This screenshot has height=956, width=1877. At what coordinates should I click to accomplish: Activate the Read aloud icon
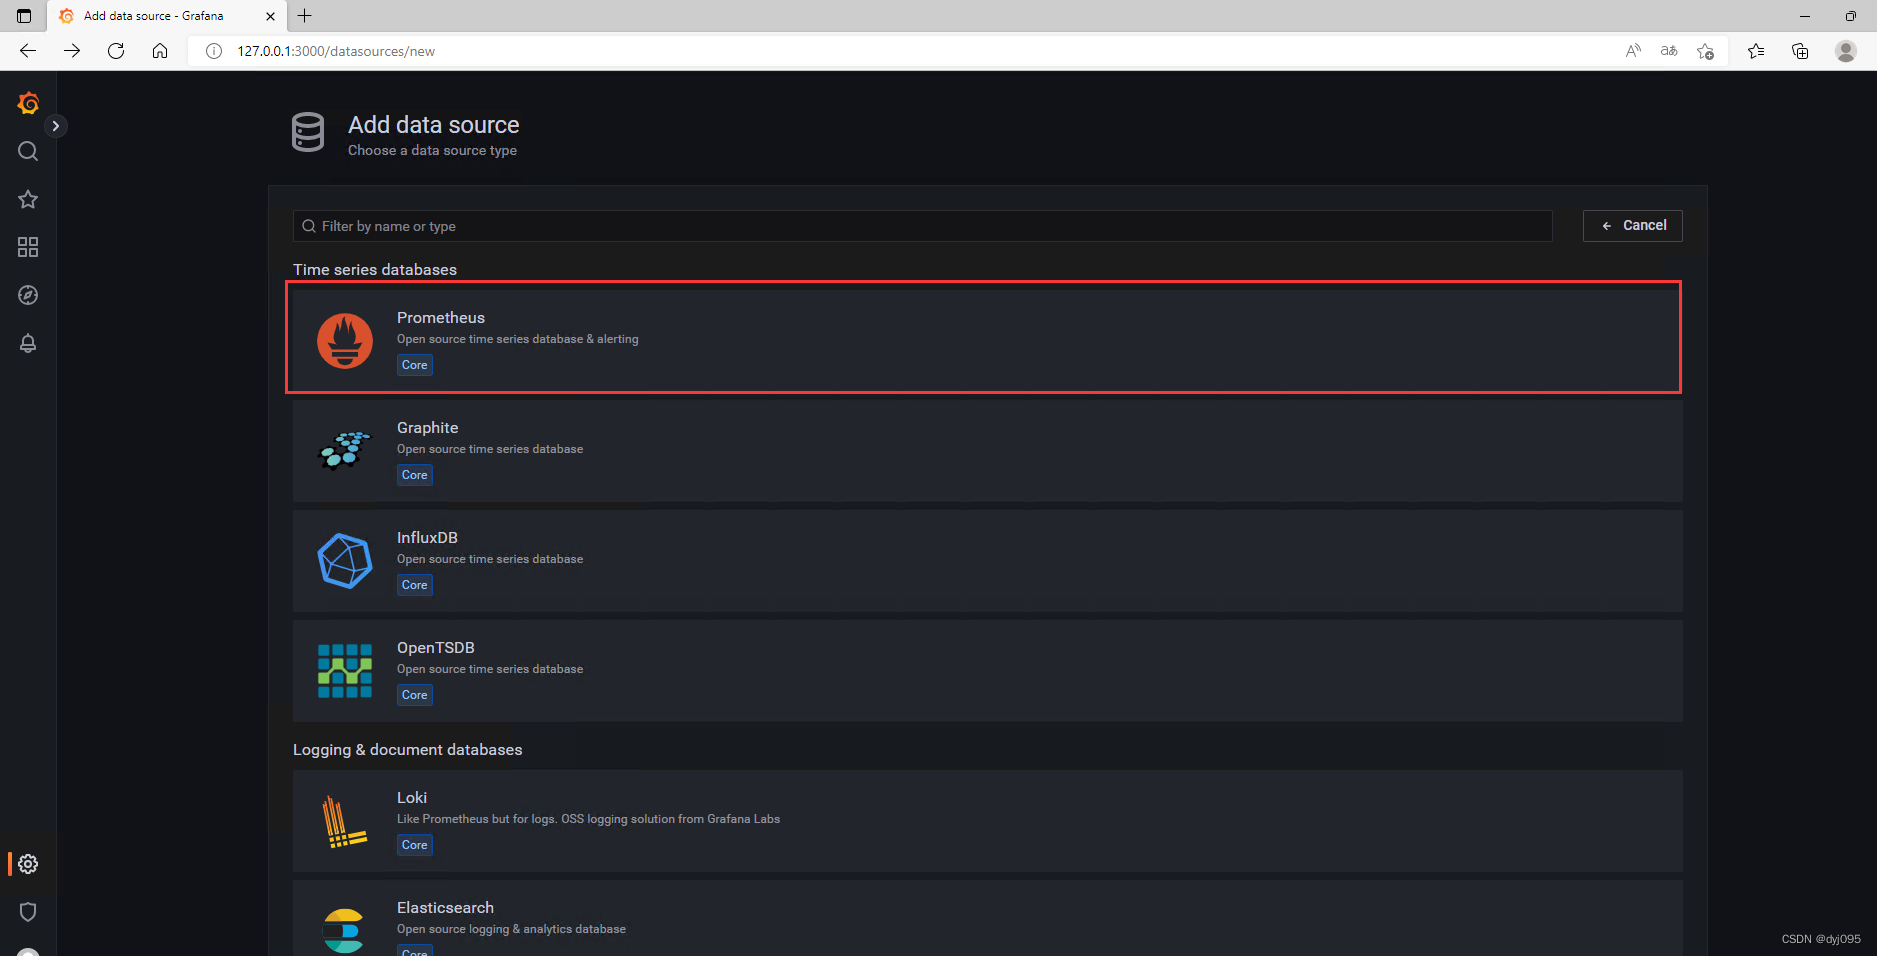pos(1633,51)
